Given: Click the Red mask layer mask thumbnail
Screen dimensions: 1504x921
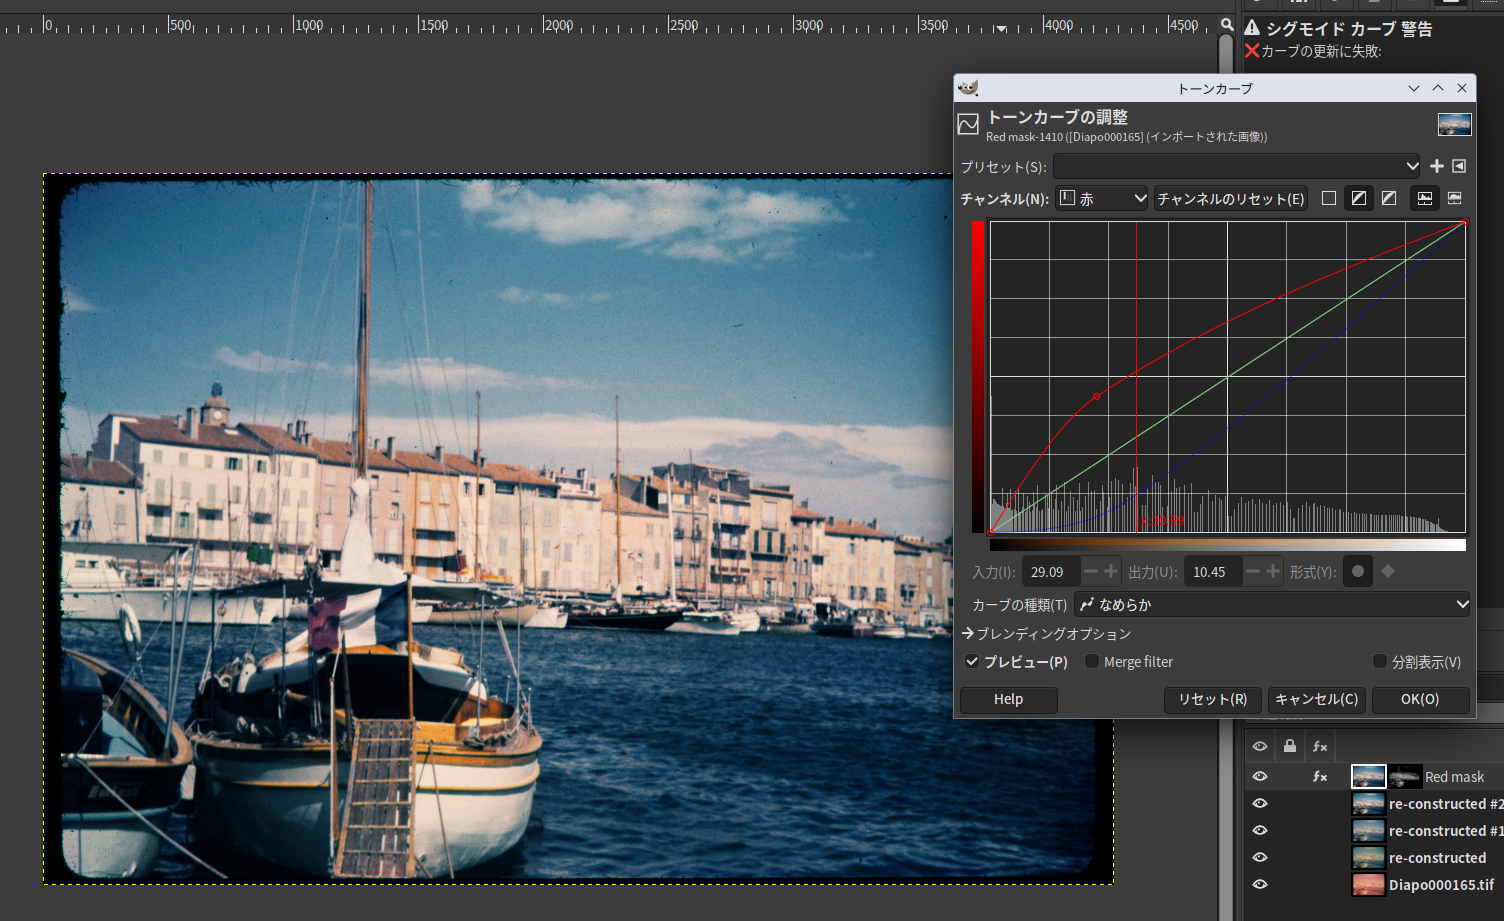Looking at the screenshot, I should [1404, 777].
